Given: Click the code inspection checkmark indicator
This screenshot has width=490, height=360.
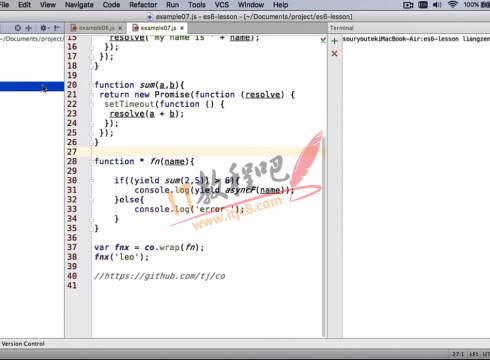Looking at the screenshot, I should 323,40.
